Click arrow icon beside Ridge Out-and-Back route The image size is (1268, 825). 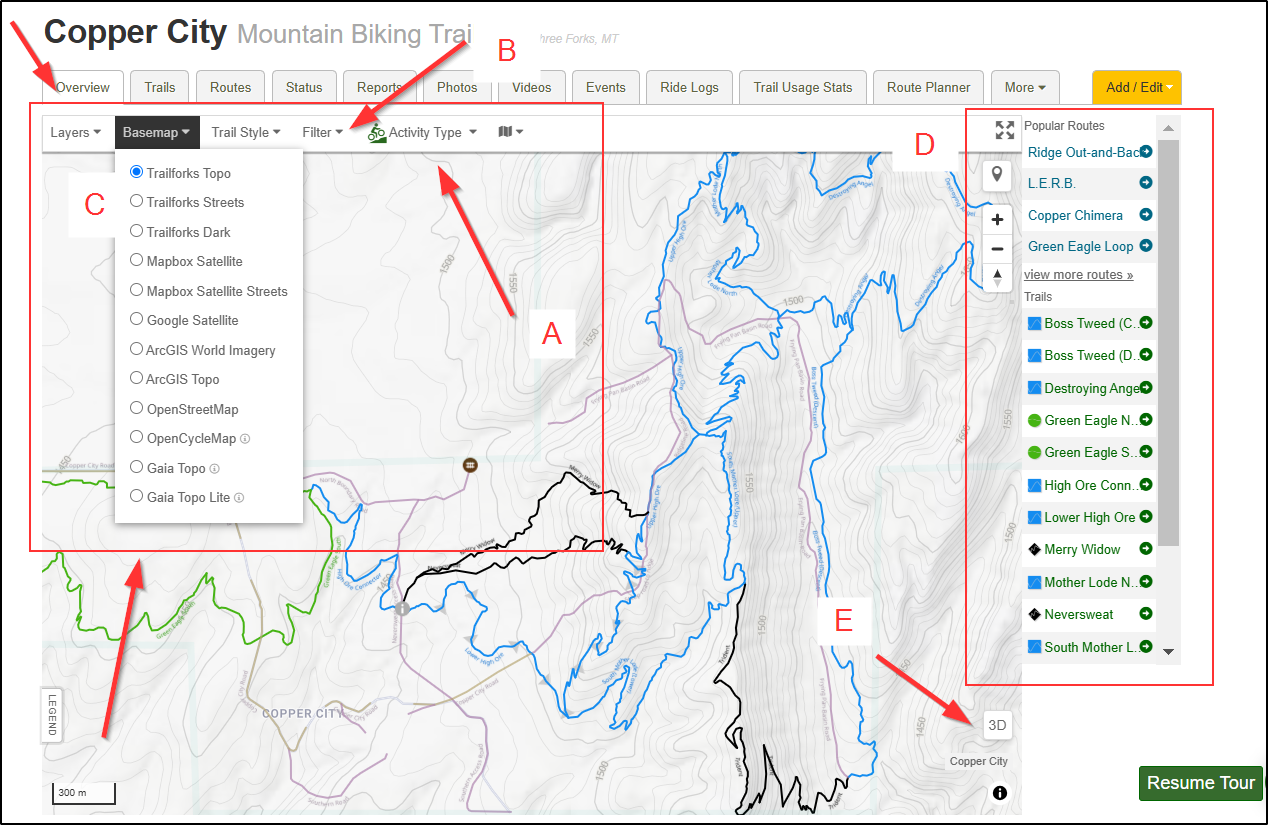[x=1146, y=152]
